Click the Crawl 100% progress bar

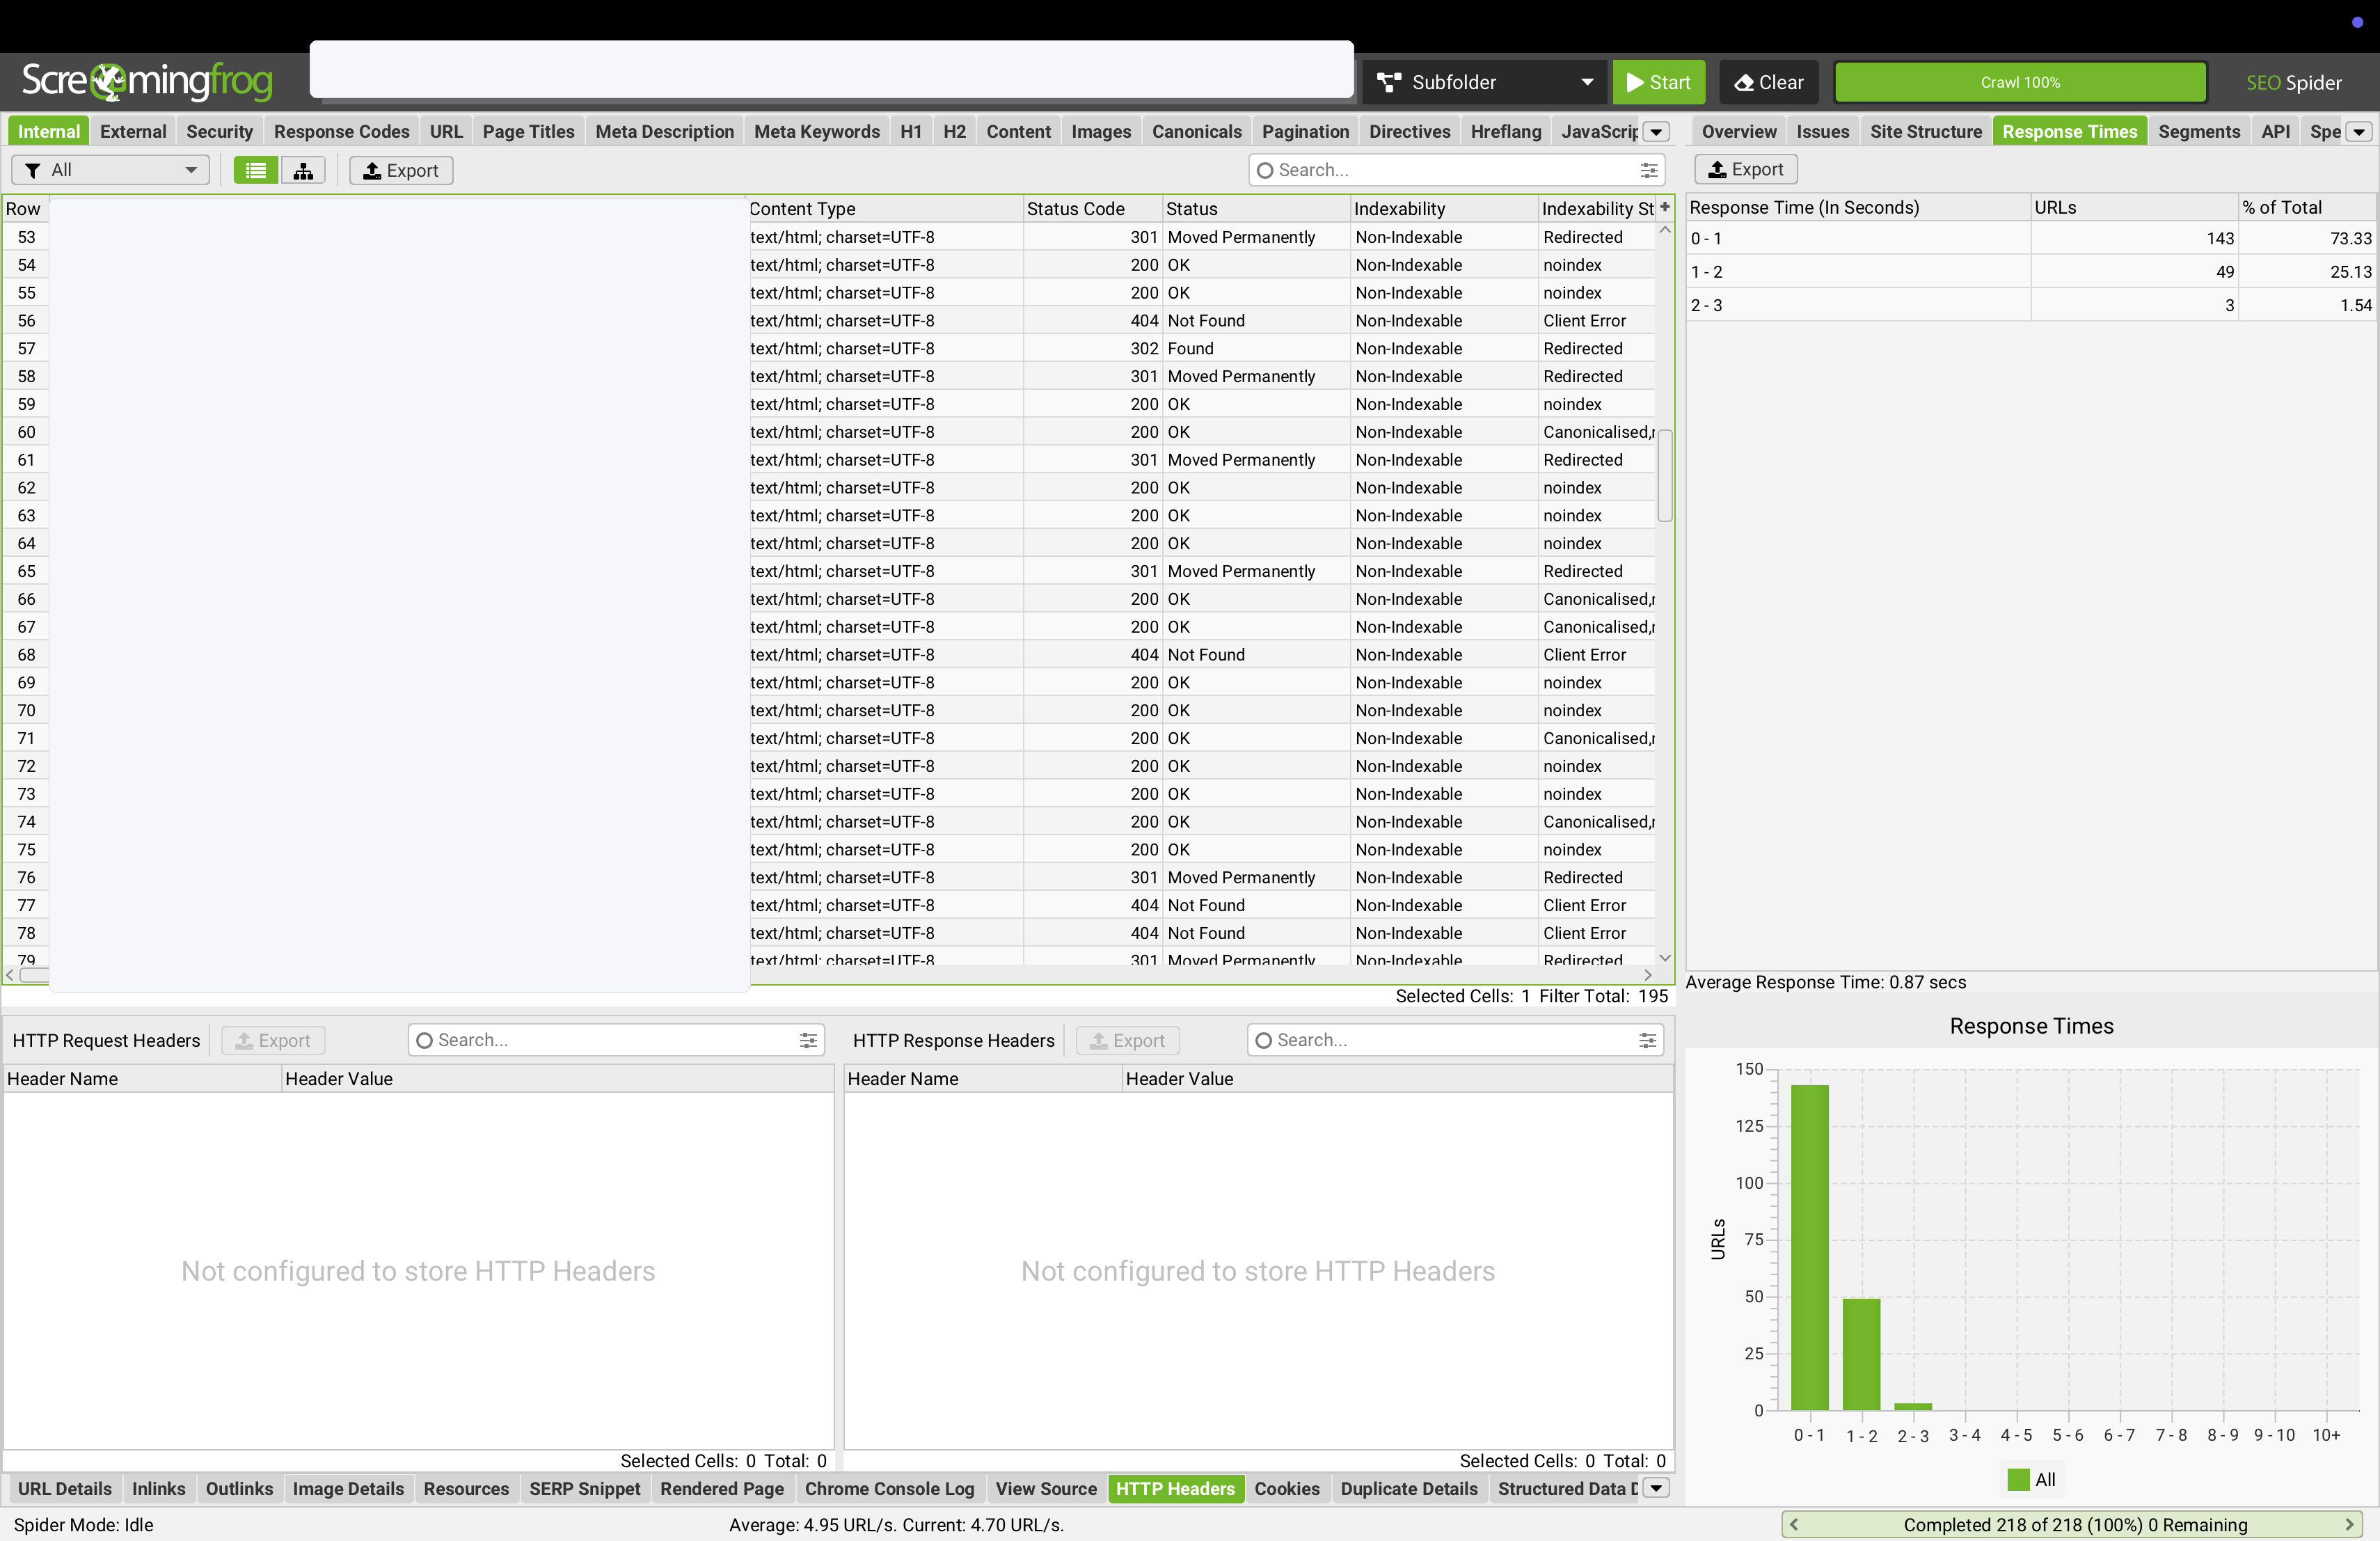tap(2020, 82)
